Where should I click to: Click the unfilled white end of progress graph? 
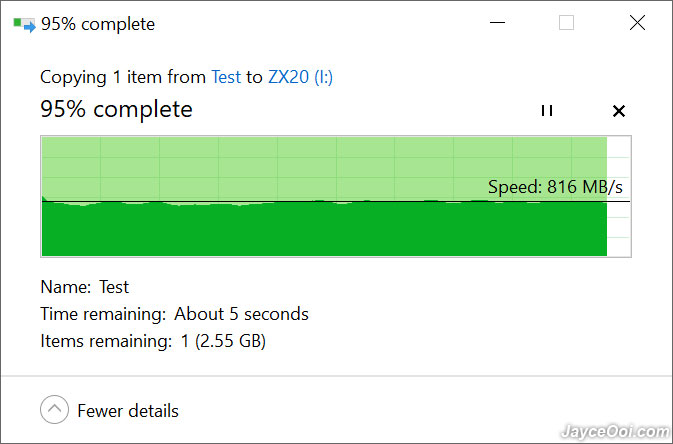tap(618, 197)
